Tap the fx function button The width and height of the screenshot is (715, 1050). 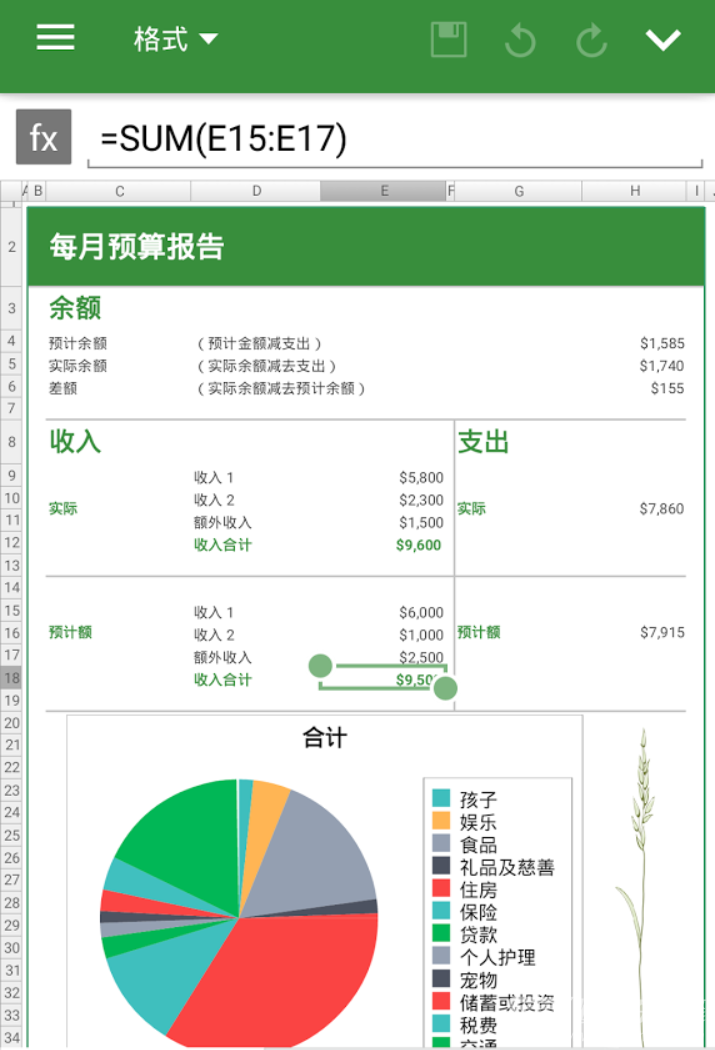tap(44, 137)
